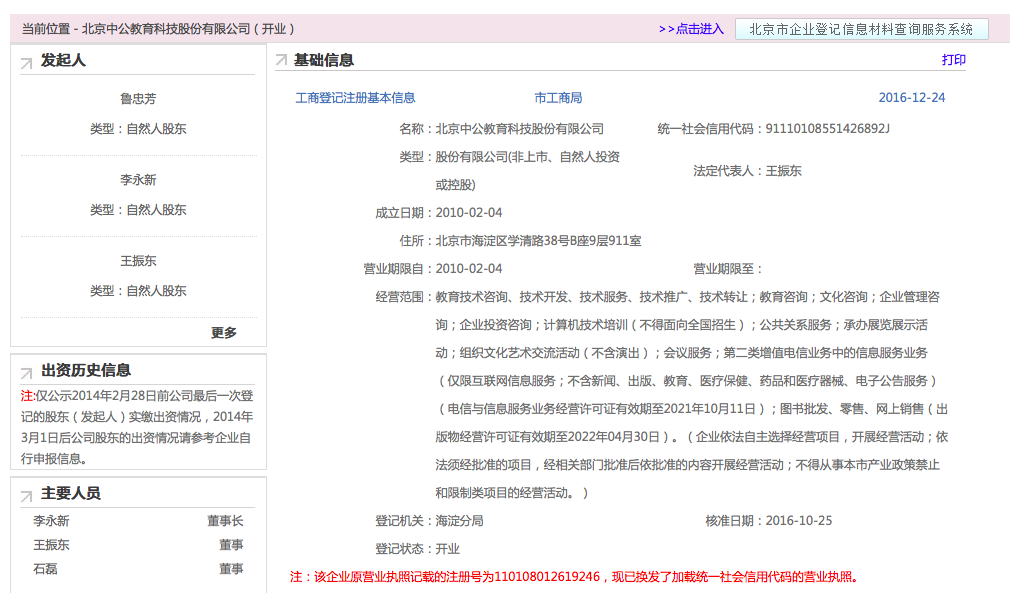Expand founders list with 更多
Viewport: 1017px width, 593px height.
coord(224,333)
